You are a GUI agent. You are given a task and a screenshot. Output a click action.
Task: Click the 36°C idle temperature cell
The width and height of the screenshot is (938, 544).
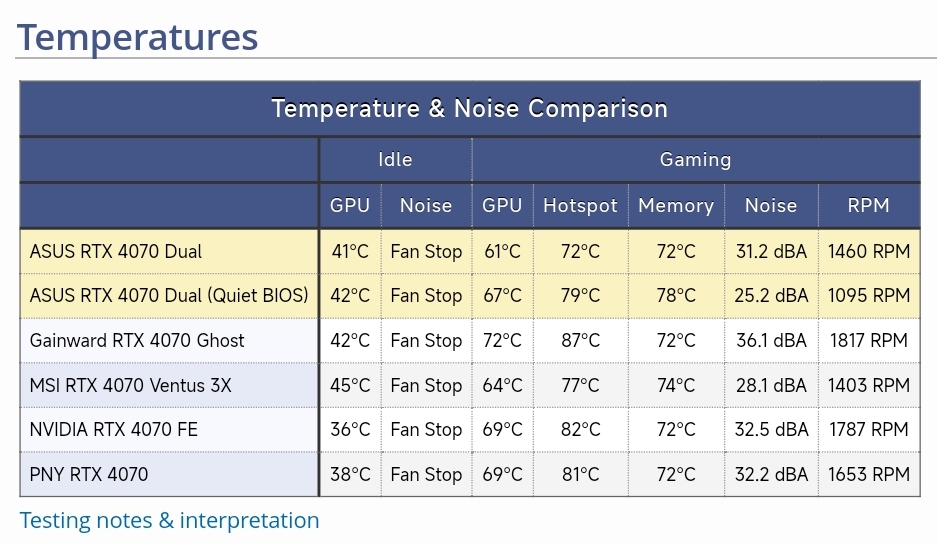(x=350, y=430)
